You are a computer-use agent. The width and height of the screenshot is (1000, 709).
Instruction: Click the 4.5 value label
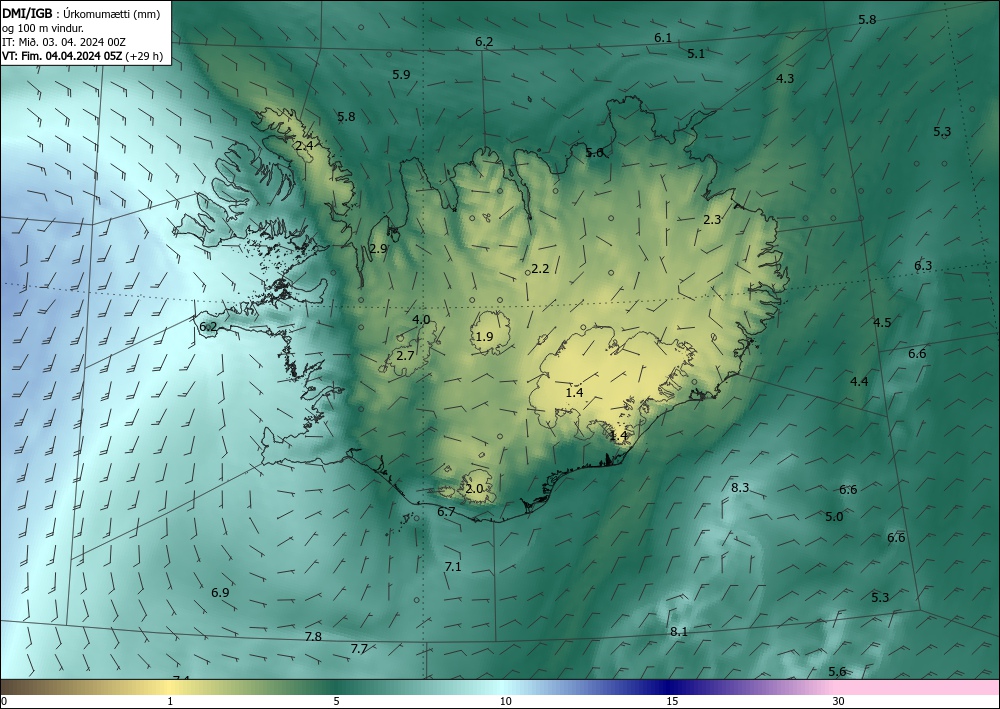(x=882, y=323)
